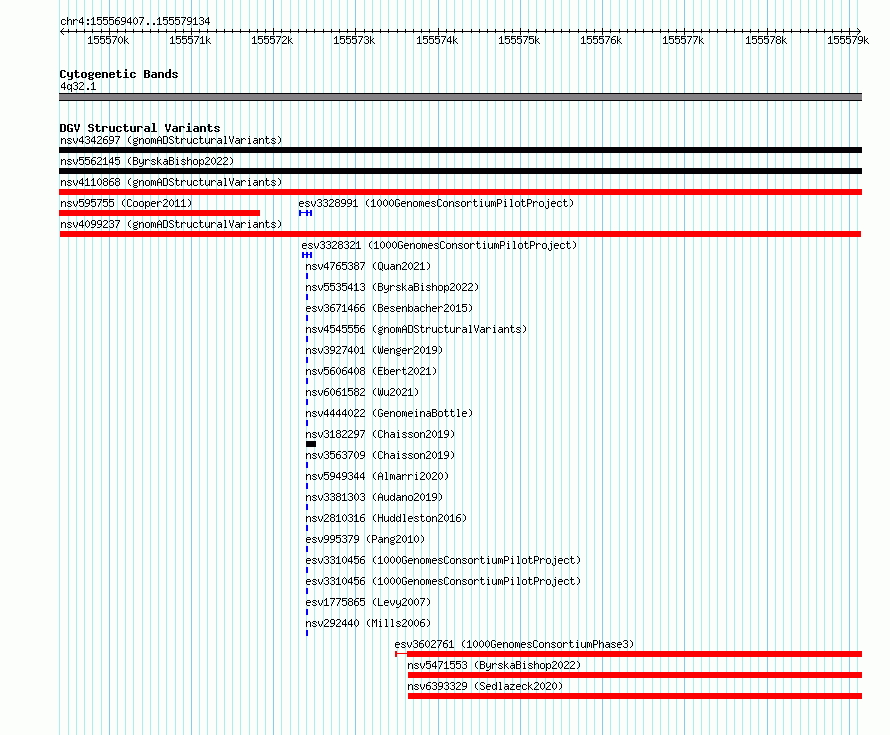Click the 4q32.1 cytogenetic band bar

click(460, 97)
